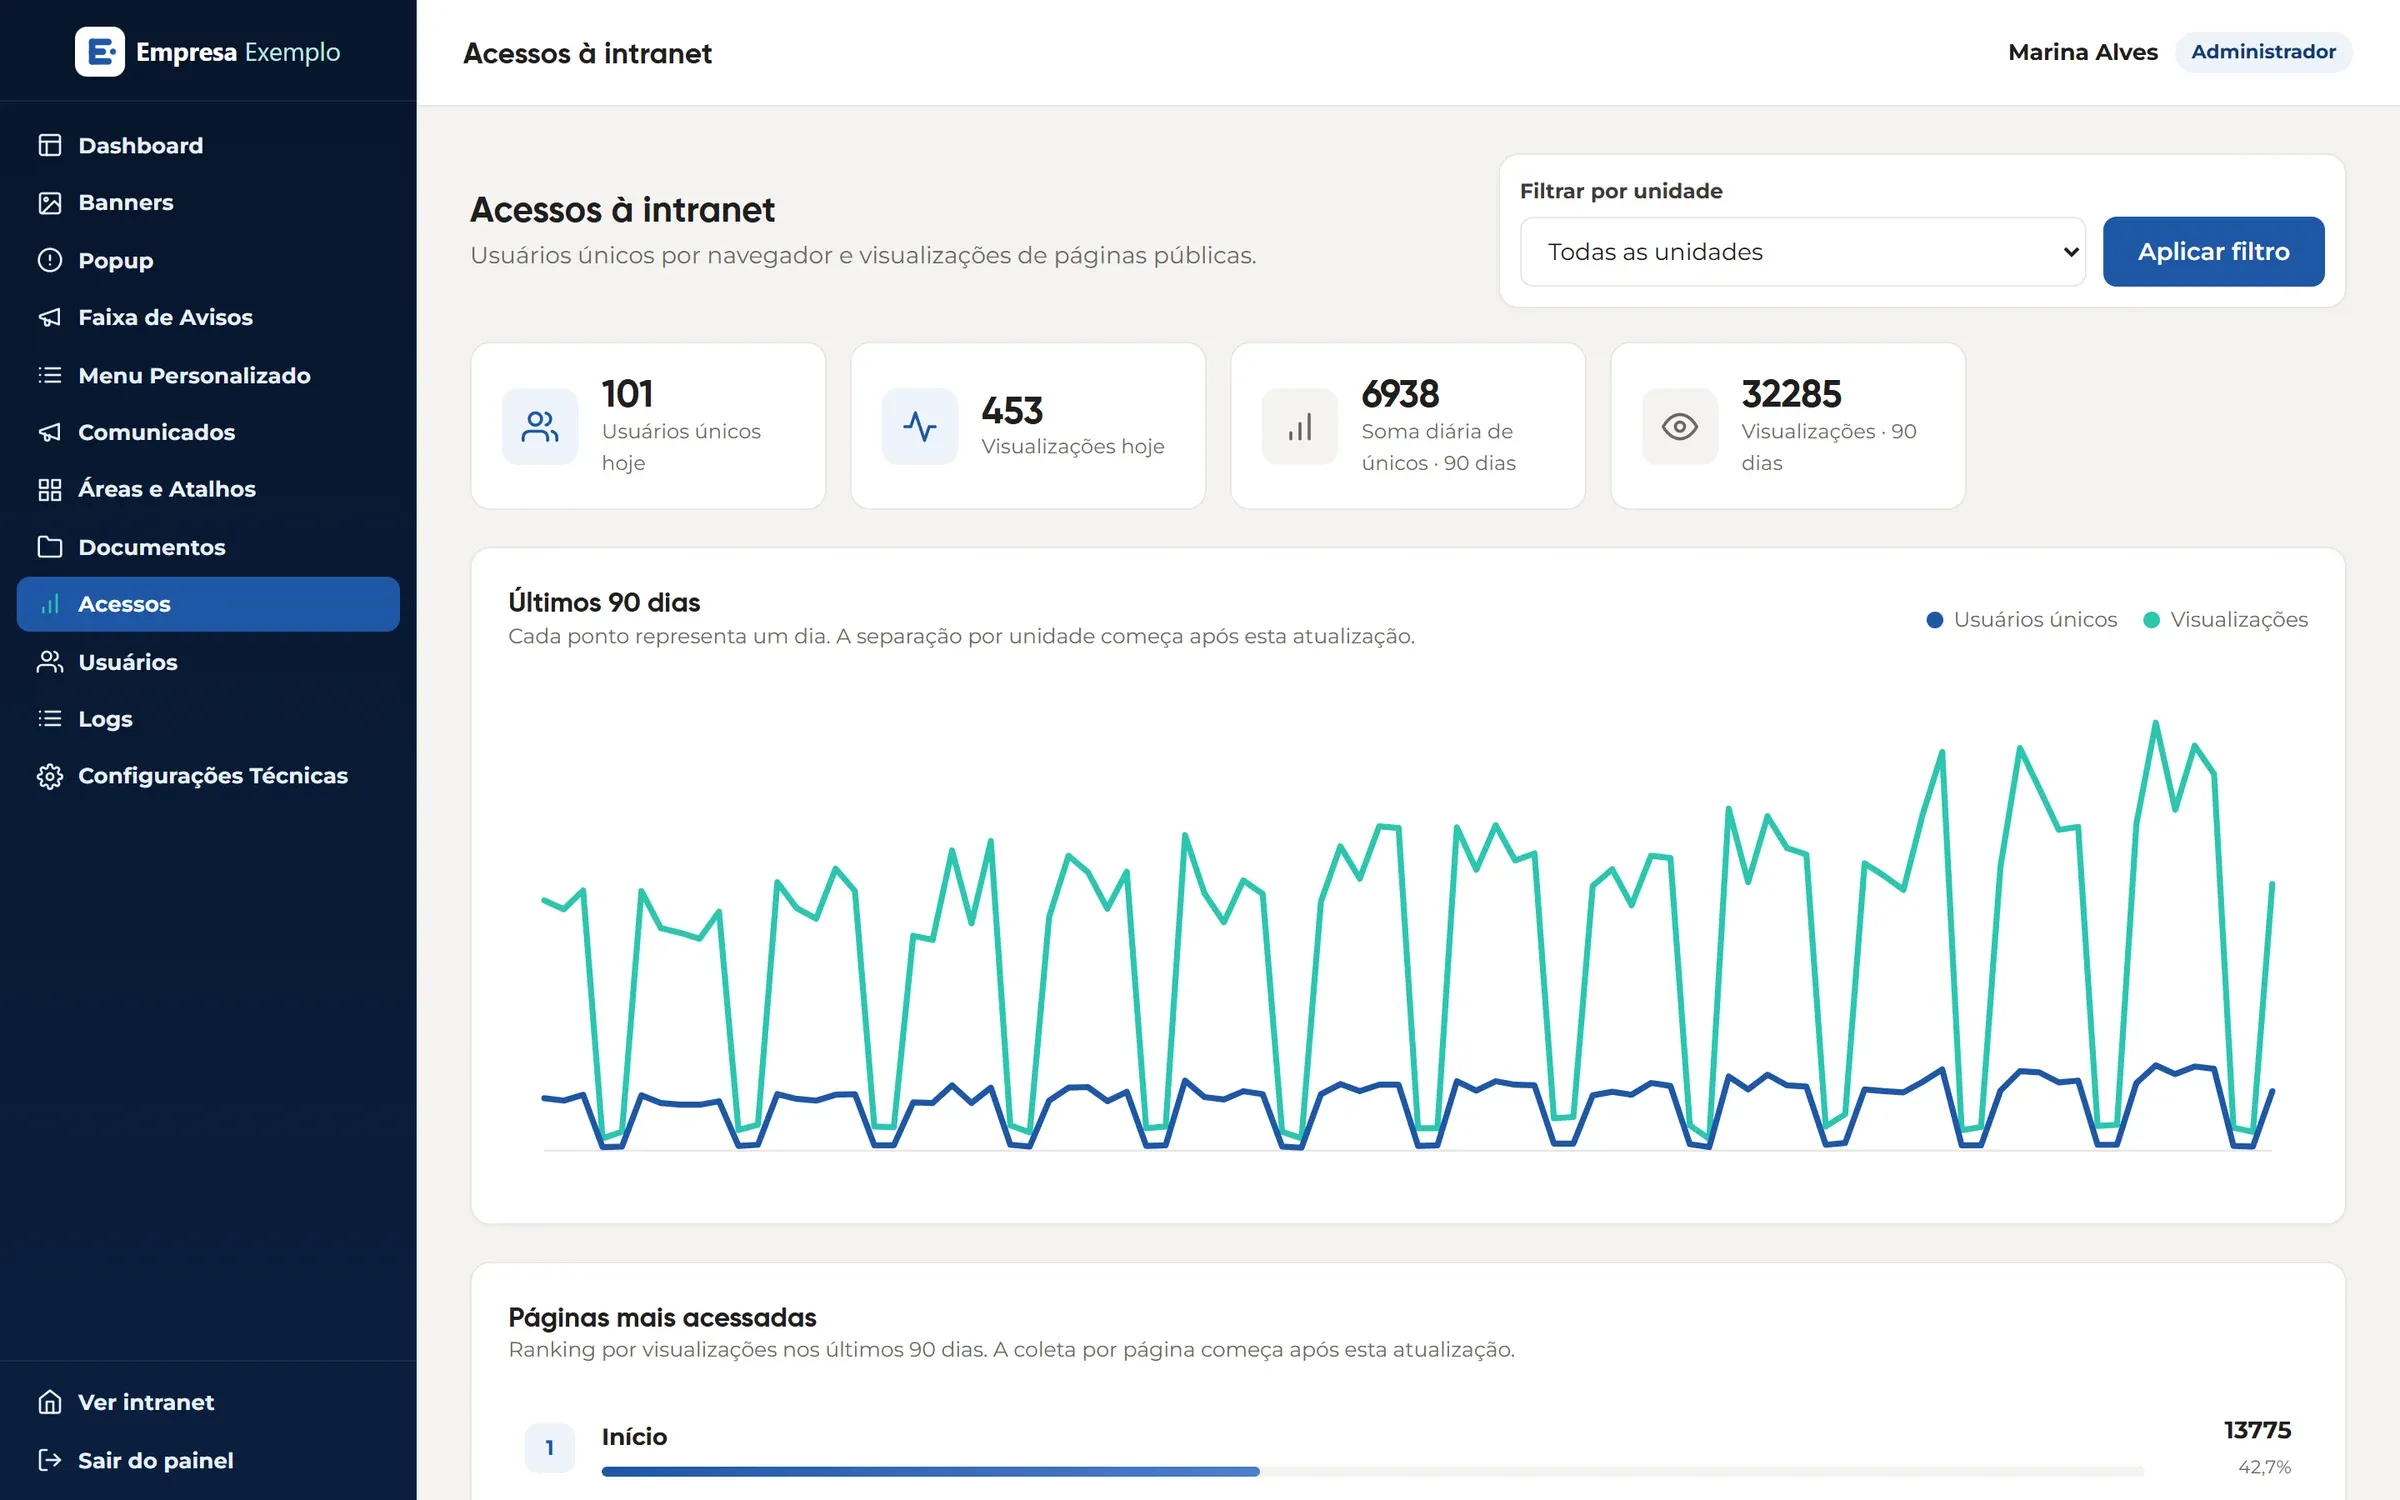The image size is (2400, 1500).
Task: Click the Popup alert-circle icon
Action: click(x=50, y=260)
